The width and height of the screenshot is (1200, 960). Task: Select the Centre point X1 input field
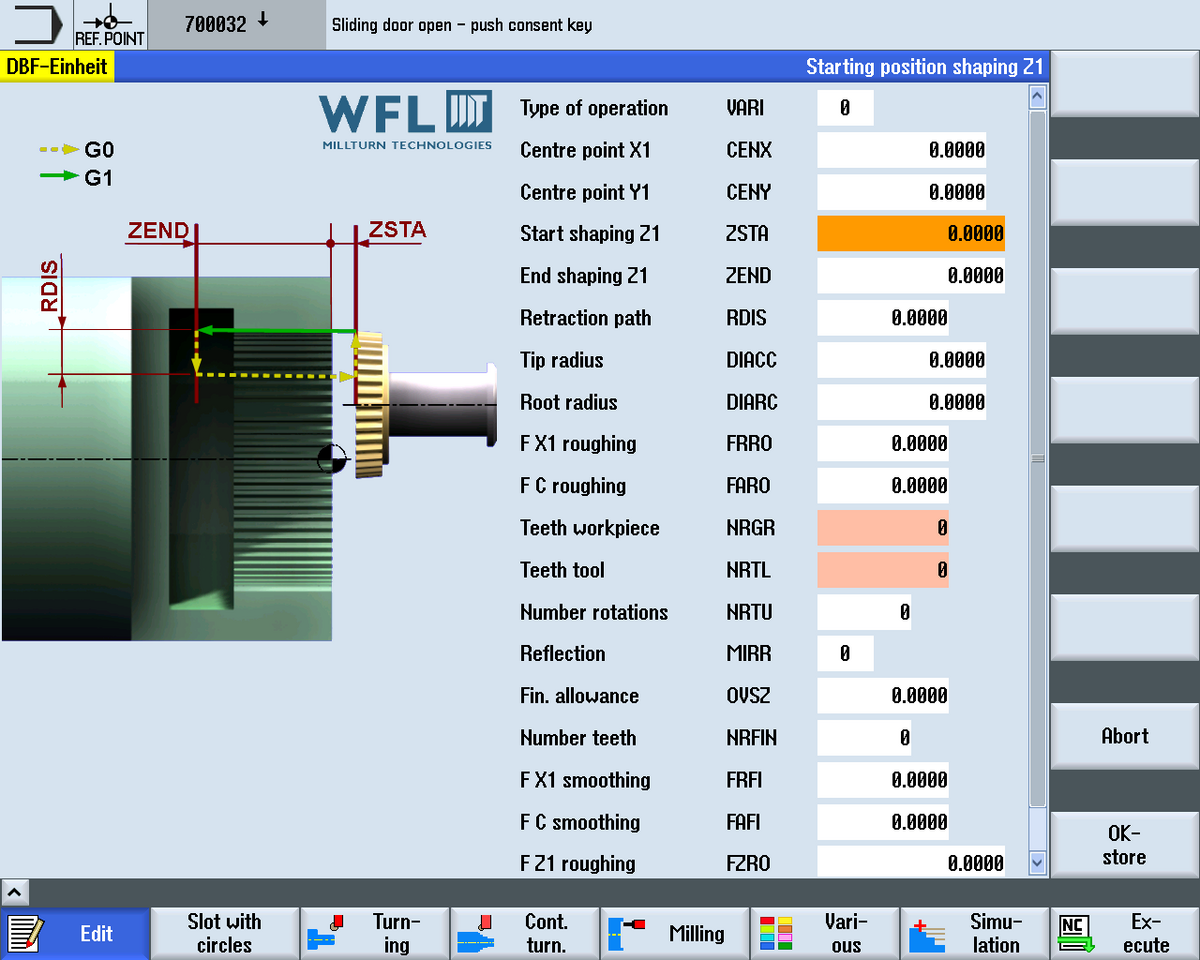point(901,150)
